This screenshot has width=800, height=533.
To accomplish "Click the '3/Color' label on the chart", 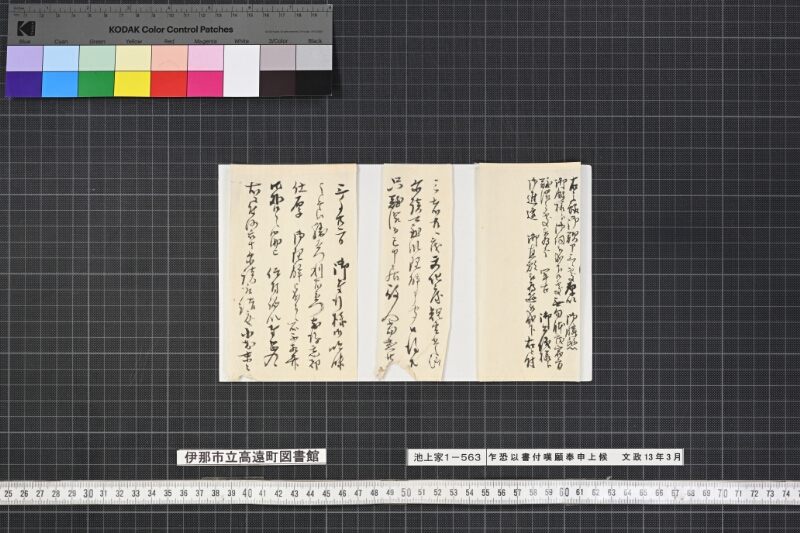I will tap(278, 41).
